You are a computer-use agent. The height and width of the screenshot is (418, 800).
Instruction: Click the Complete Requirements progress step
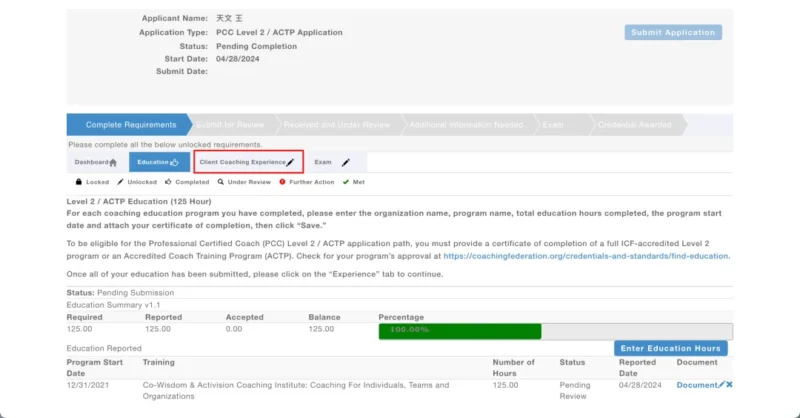[131, 125]
